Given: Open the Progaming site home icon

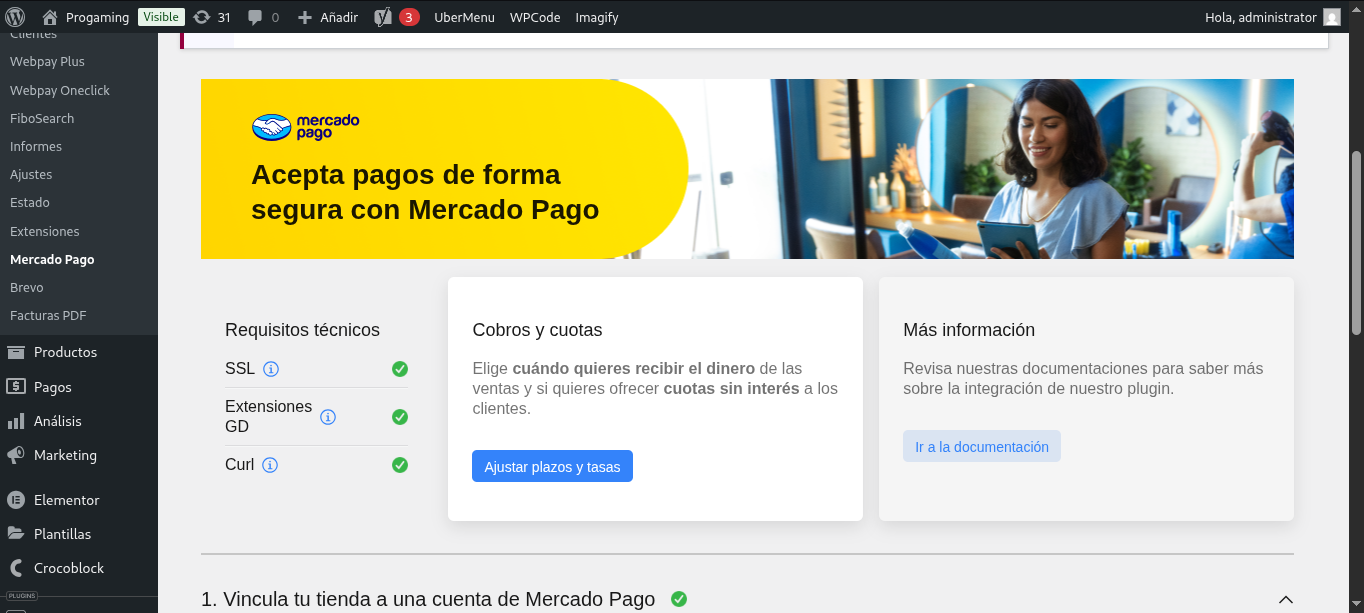Looking at the screenshot, I should [x=50, y=17].
